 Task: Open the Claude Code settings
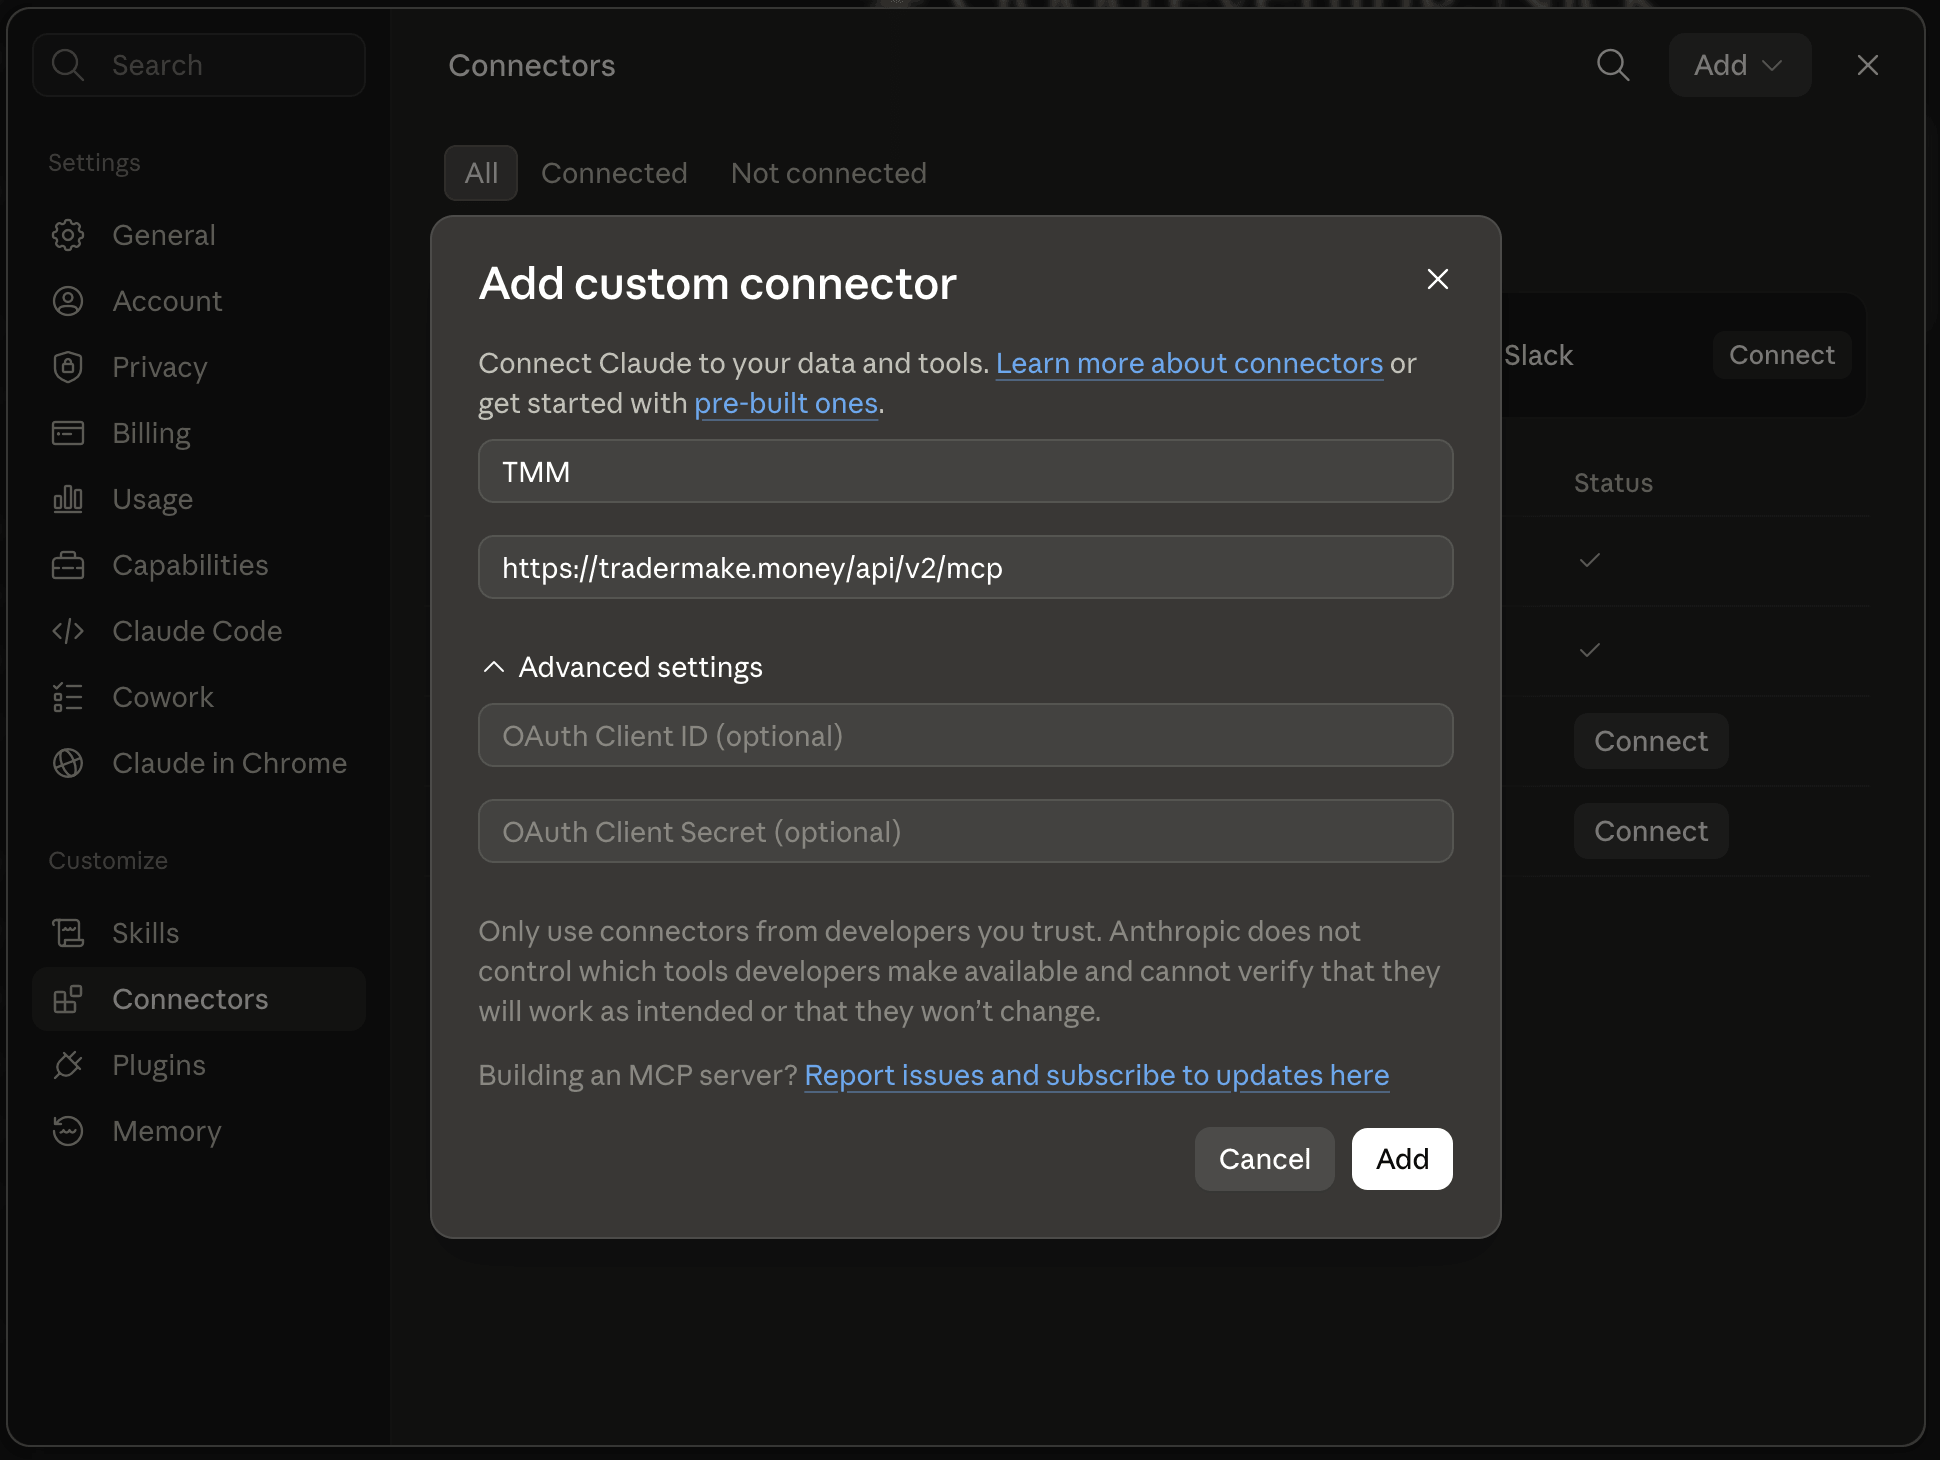(x=199, y=631)
